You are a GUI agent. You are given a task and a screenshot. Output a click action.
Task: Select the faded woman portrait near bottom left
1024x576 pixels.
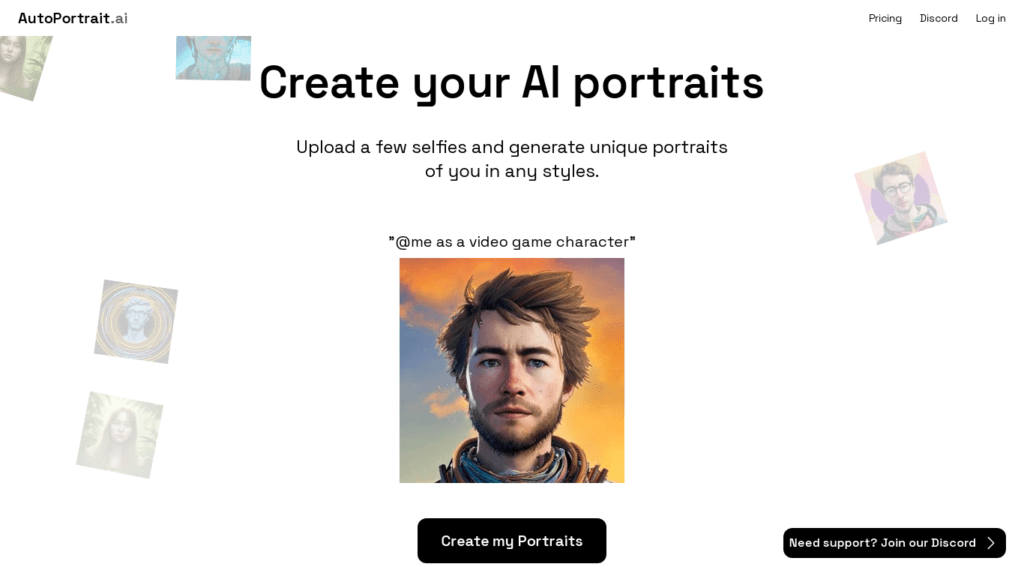[x=120, y=436]
